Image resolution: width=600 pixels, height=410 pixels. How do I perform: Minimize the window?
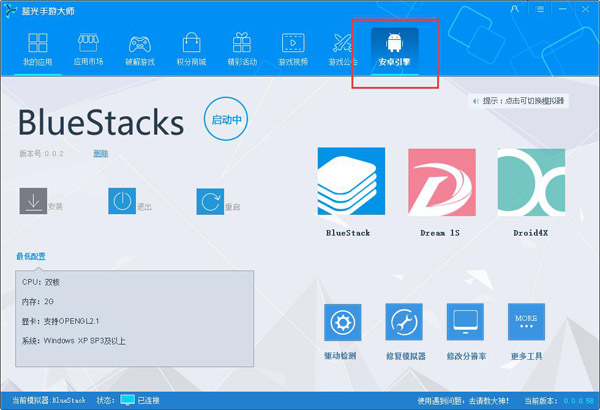pos(562,9)
